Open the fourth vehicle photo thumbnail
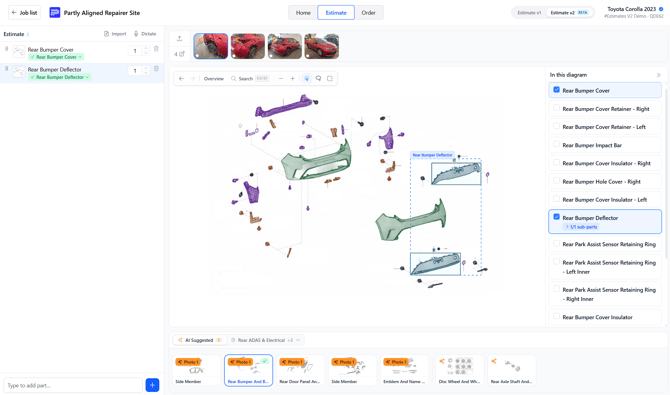Screen dimensions: 670x395 321,46
